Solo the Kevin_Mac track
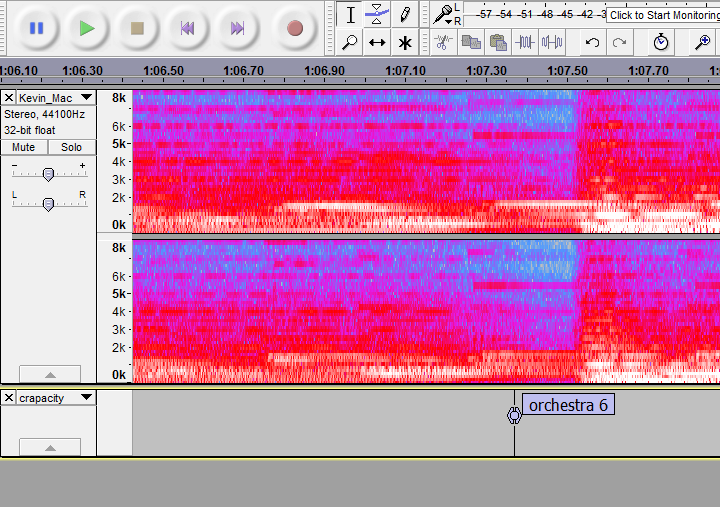This screenshot has height=507, width=720. [x=71, y=147]
